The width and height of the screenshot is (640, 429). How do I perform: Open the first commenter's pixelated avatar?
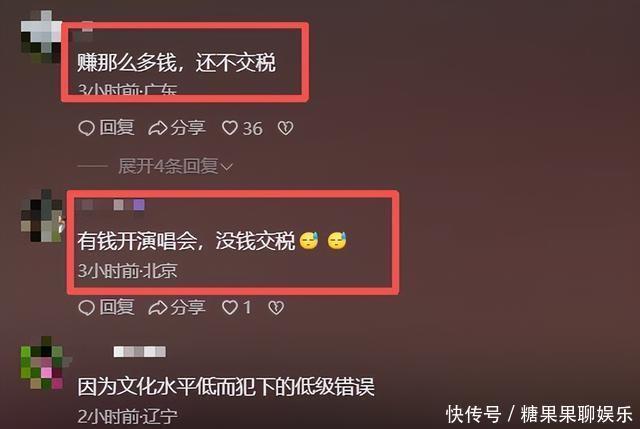pyautogui.click(x=41, y=36)
